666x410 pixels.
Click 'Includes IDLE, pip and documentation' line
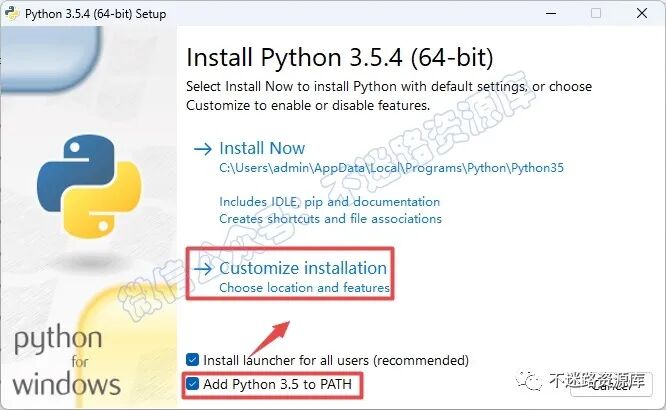pos(329,202)
